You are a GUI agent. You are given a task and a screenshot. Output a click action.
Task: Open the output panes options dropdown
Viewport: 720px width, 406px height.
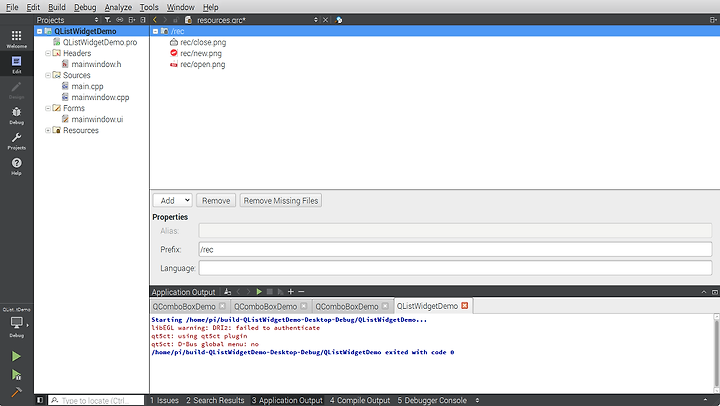coord(477,400)
